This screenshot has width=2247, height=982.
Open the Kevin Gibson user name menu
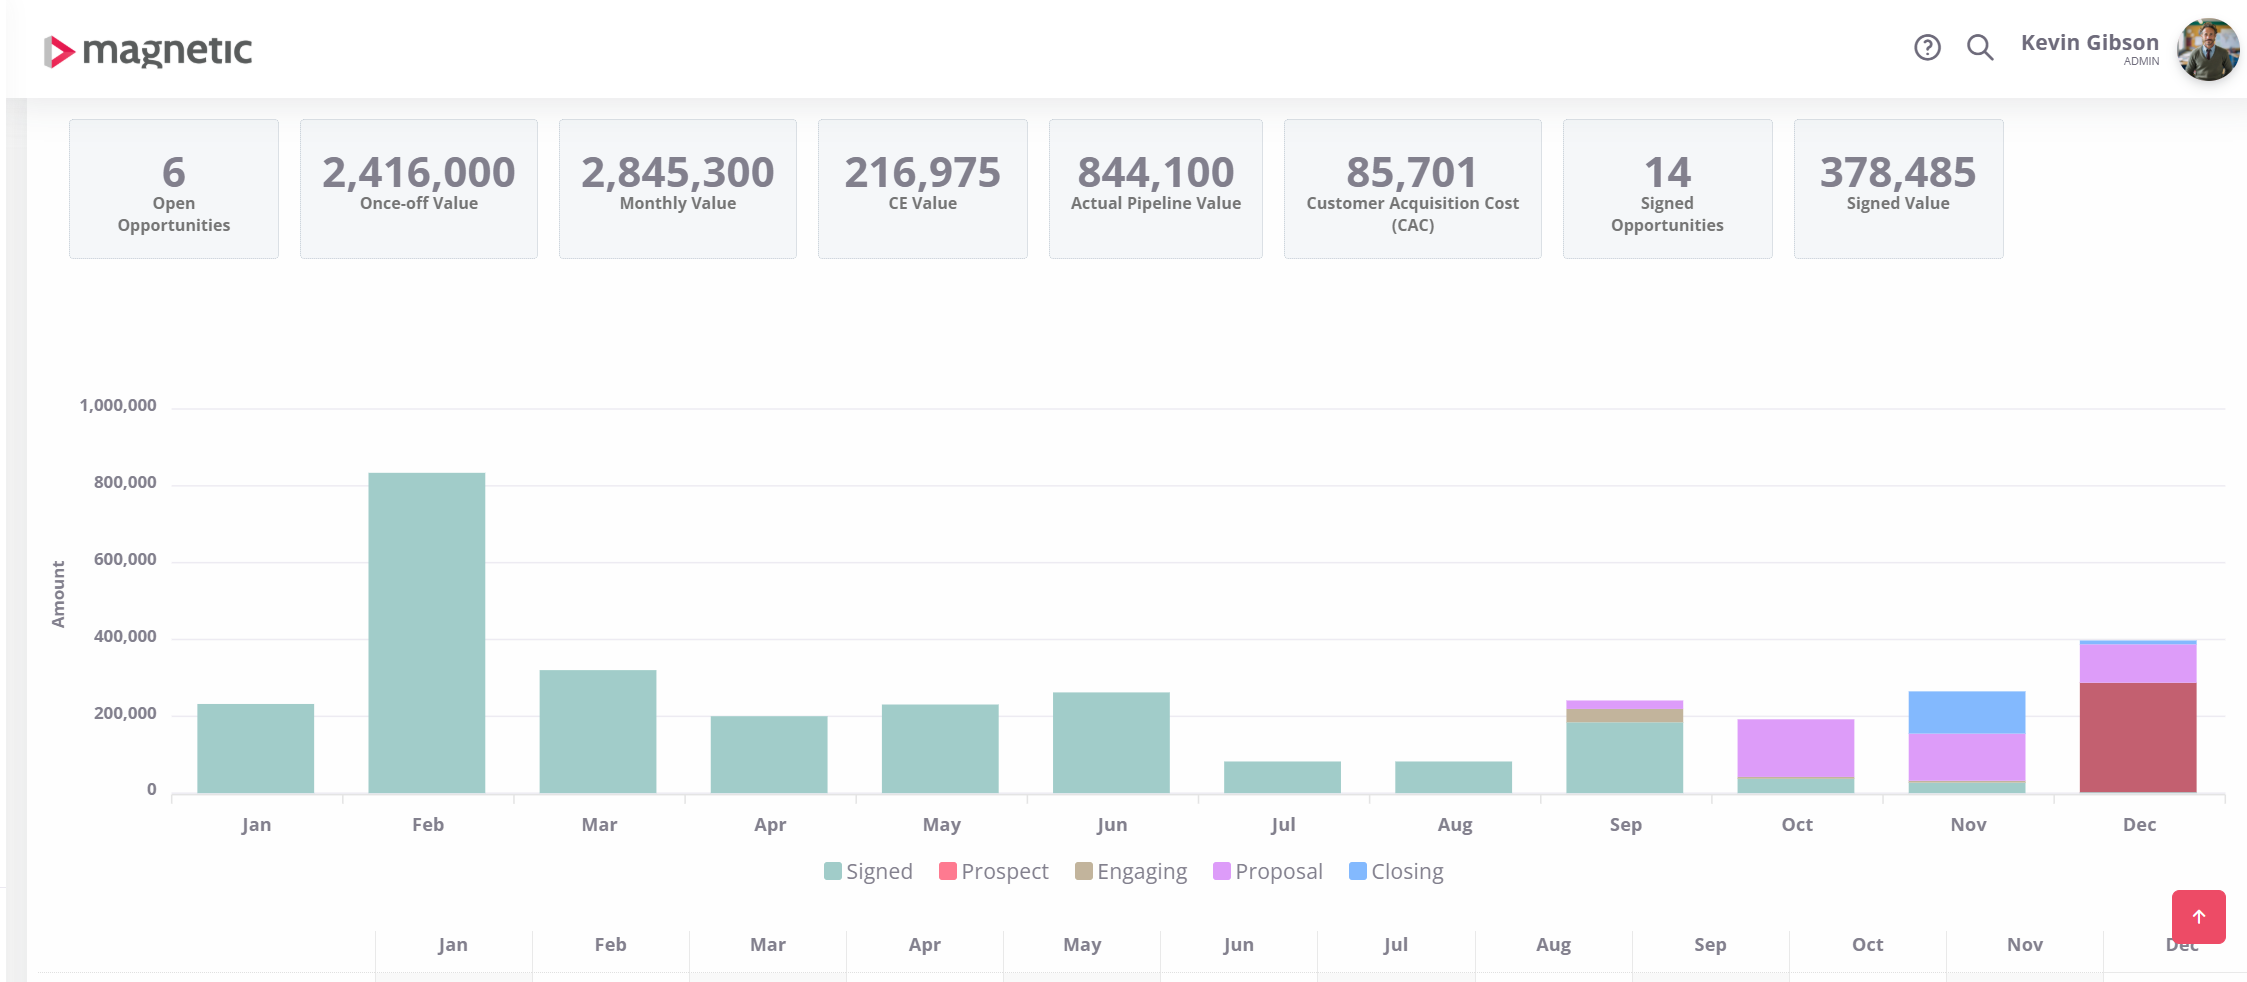pyautogui.click(x=2089, y=44)
